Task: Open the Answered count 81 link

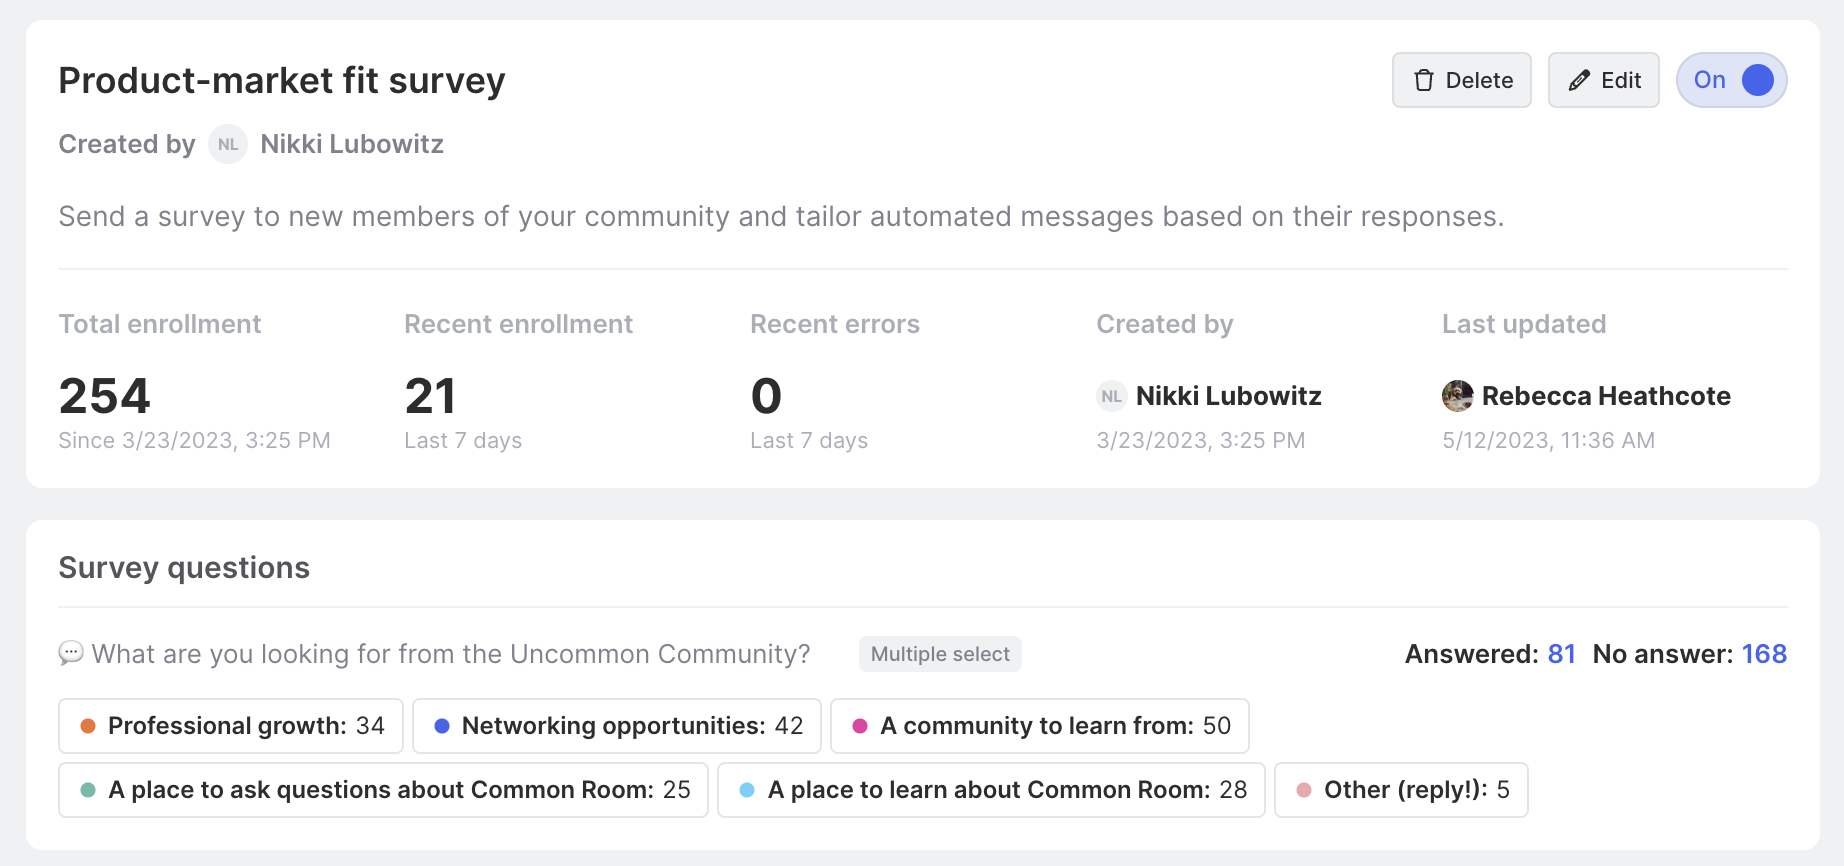Action: click(x=1562, y=654)
